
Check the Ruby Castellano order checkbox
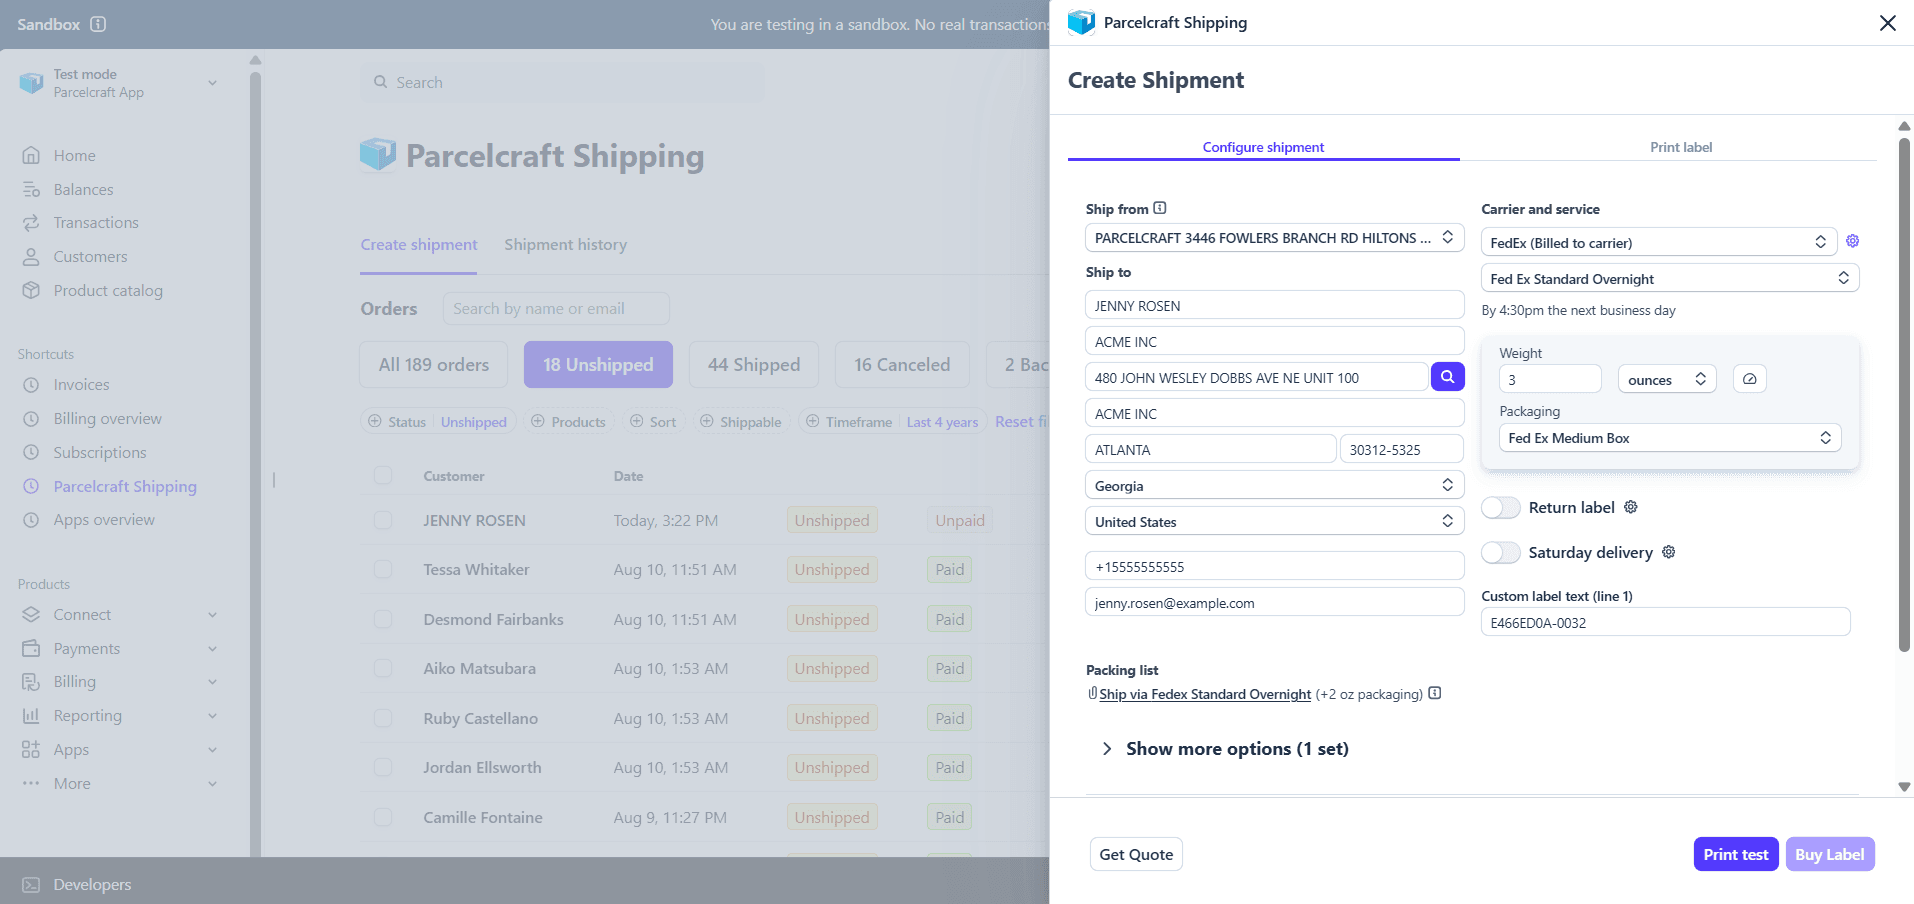pos(383,718)
